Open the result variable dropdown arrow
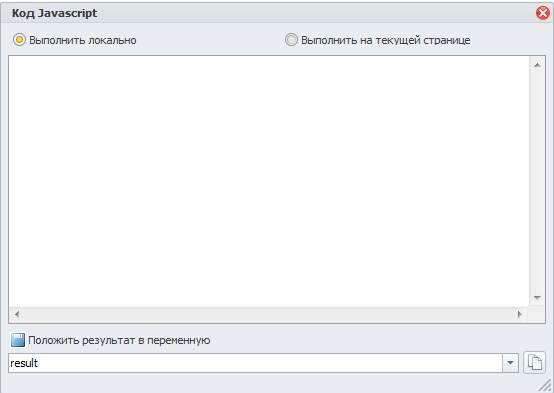 [510, 363]
